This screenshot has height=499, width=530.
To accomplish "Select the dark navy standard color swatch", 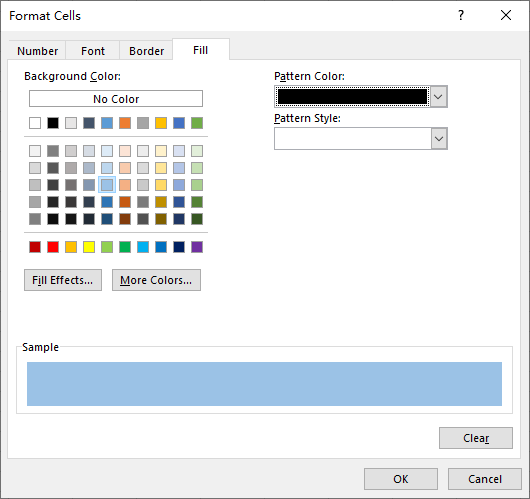I will coord(179,247).
